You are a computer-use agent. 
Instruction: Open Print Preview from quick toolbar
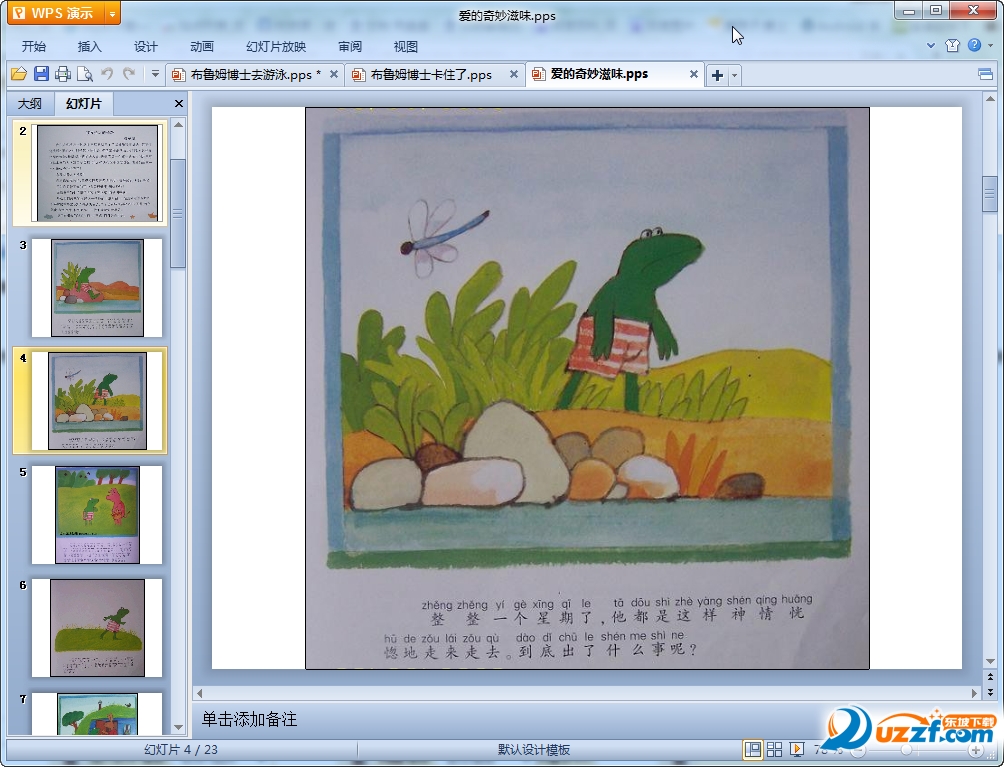coord(85,74)
